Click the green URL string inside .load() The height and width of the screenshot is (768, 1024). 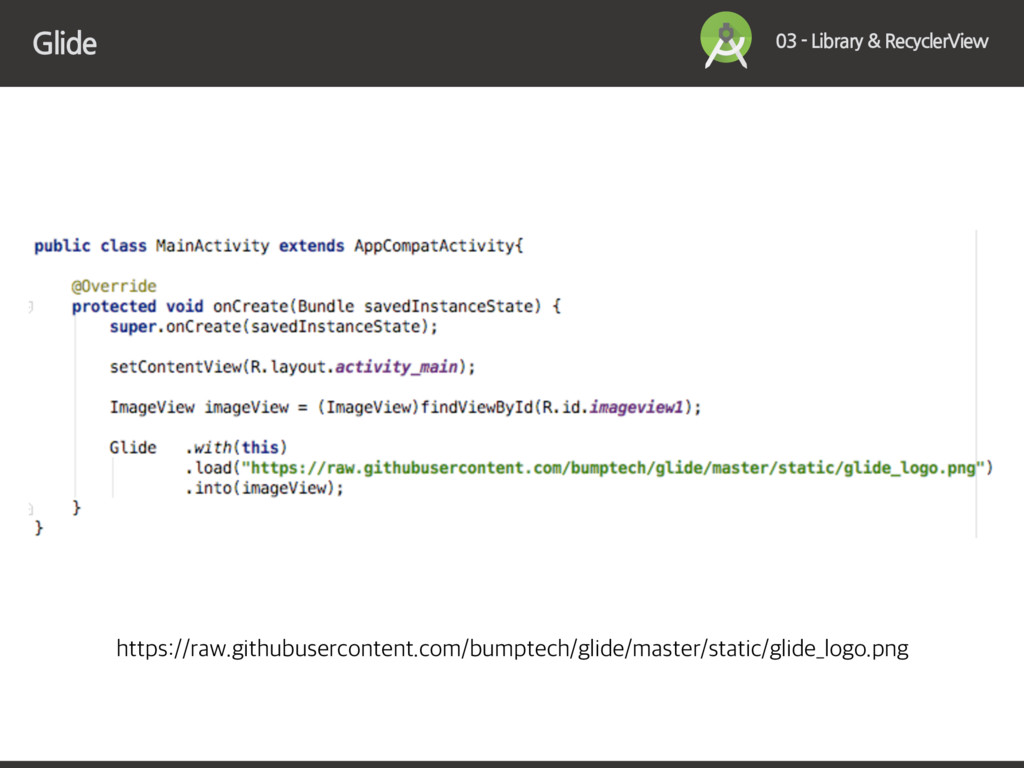[x=613, y=468]
